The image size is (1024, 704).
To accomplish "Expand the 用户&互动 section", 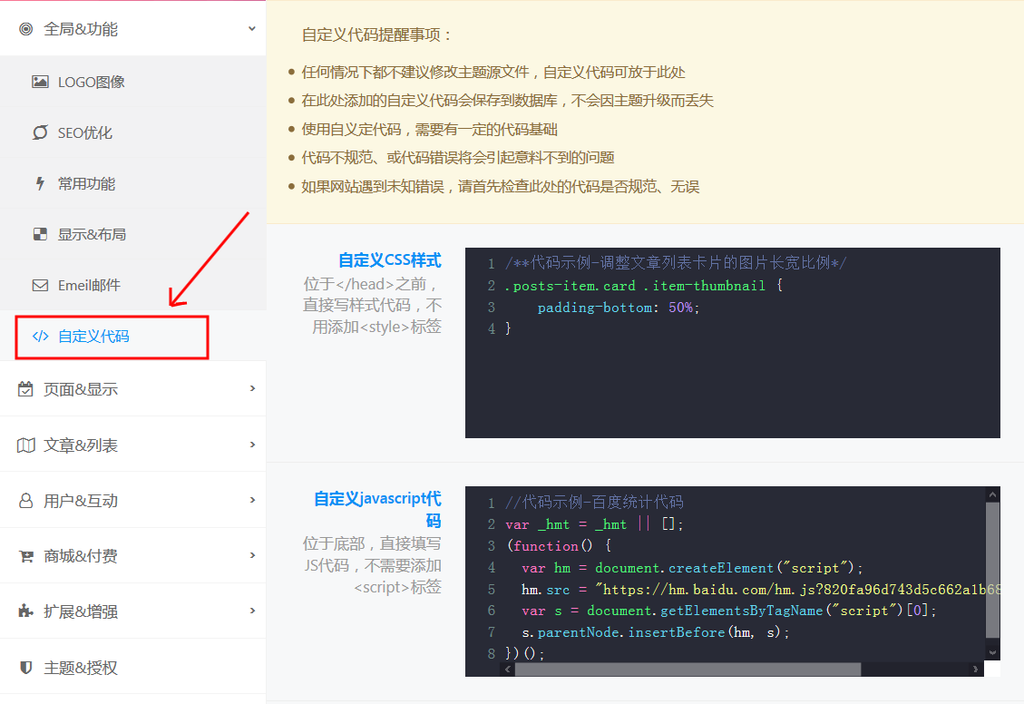I will (251, 499).
